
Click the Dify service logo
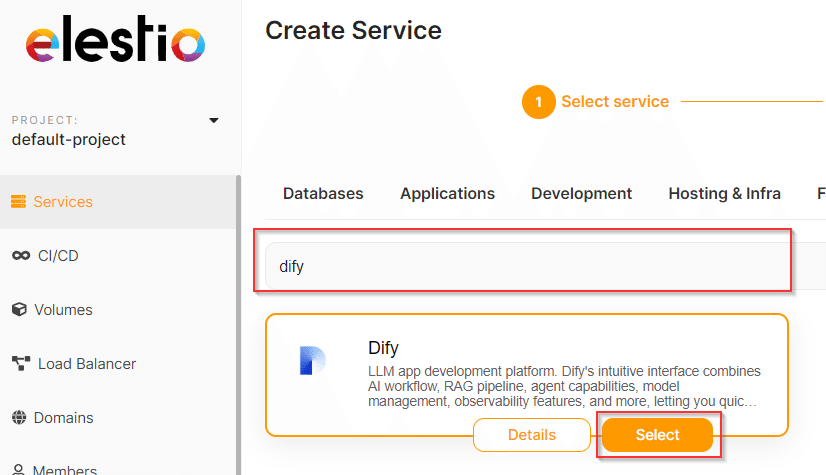[x=312, y=361]
